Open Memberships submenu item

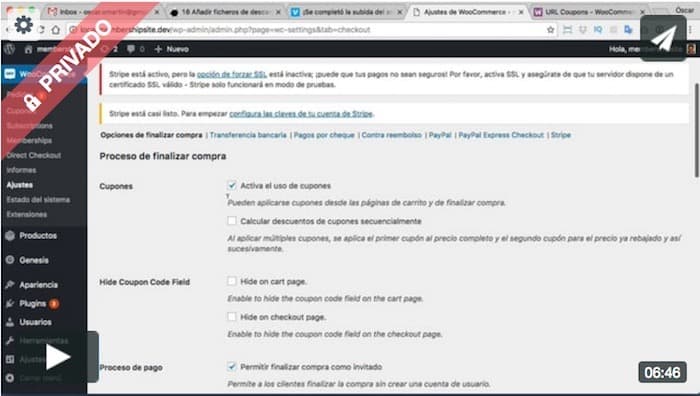[x=29, y=141]
